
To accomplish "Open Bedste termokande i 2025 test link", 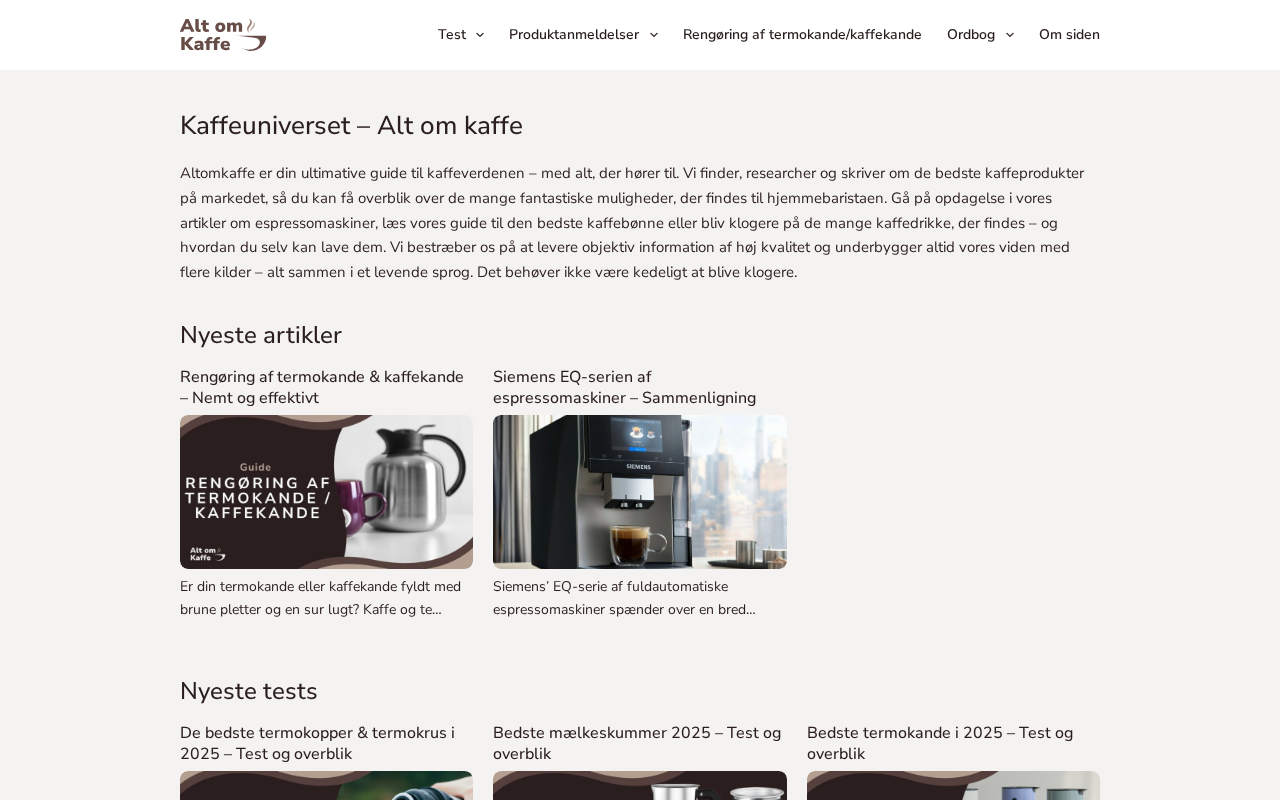I will tap(940, 744).
